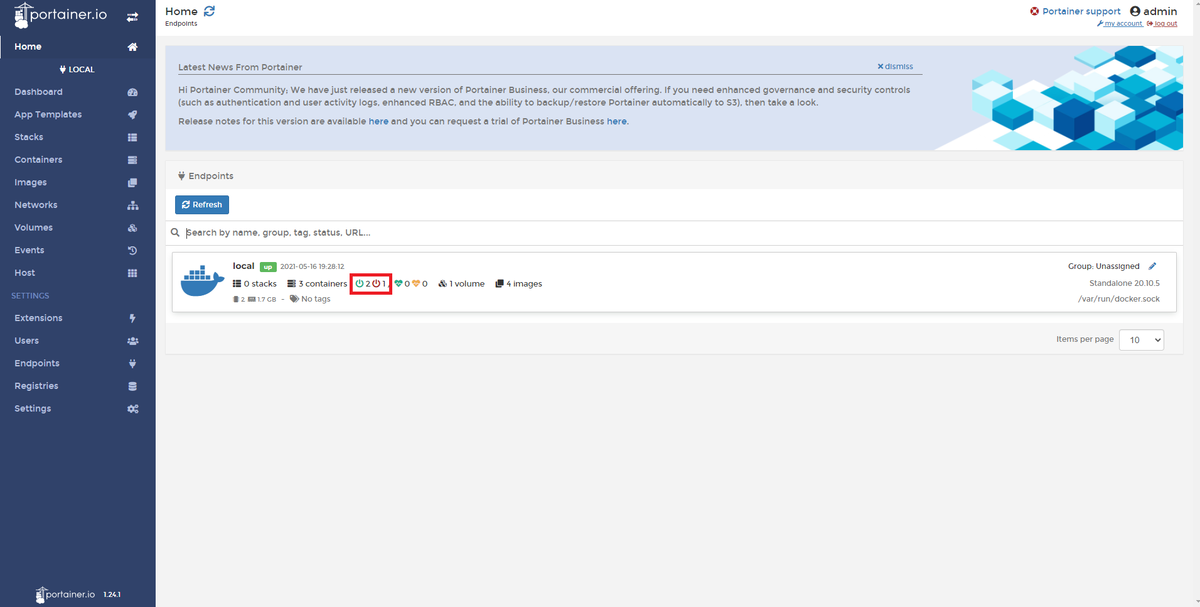Click the '4 images' count
This screenshot has width=1200, height=607.
click(519, 284)
